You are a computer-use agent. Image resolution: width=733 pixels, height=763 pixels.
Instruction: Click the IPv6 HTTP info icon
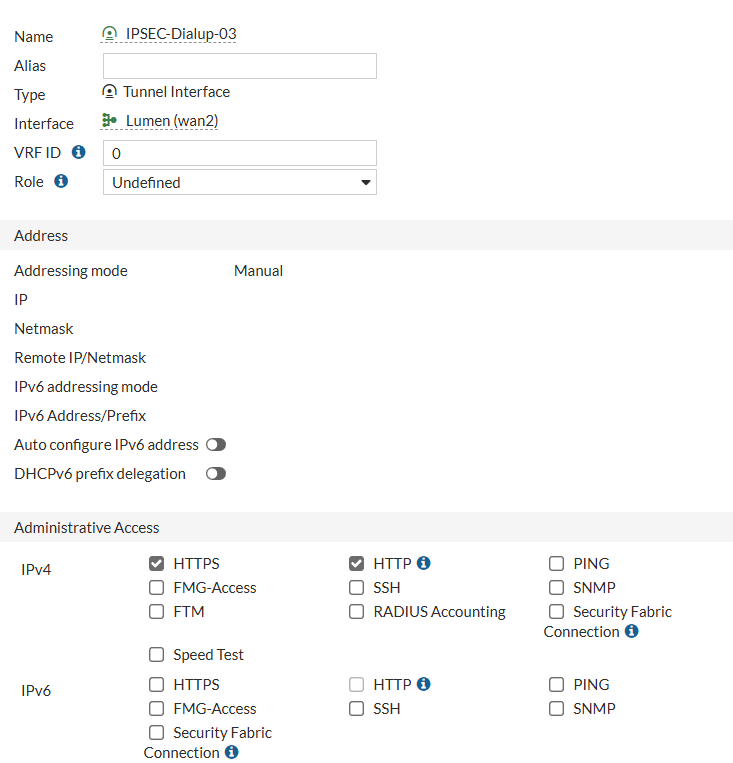(424, 684)
